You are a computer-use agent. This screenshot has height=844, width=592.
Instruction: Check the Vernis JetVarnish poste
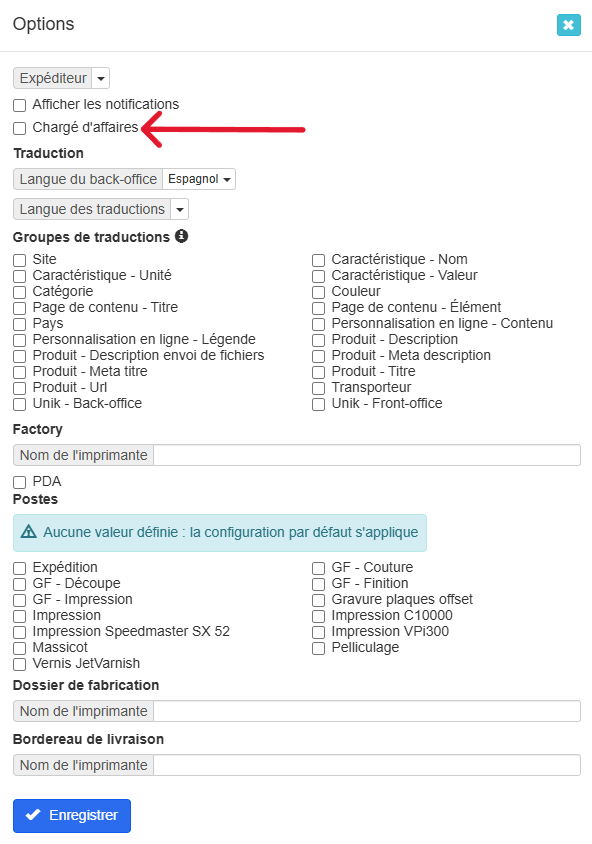coord(20,664)
